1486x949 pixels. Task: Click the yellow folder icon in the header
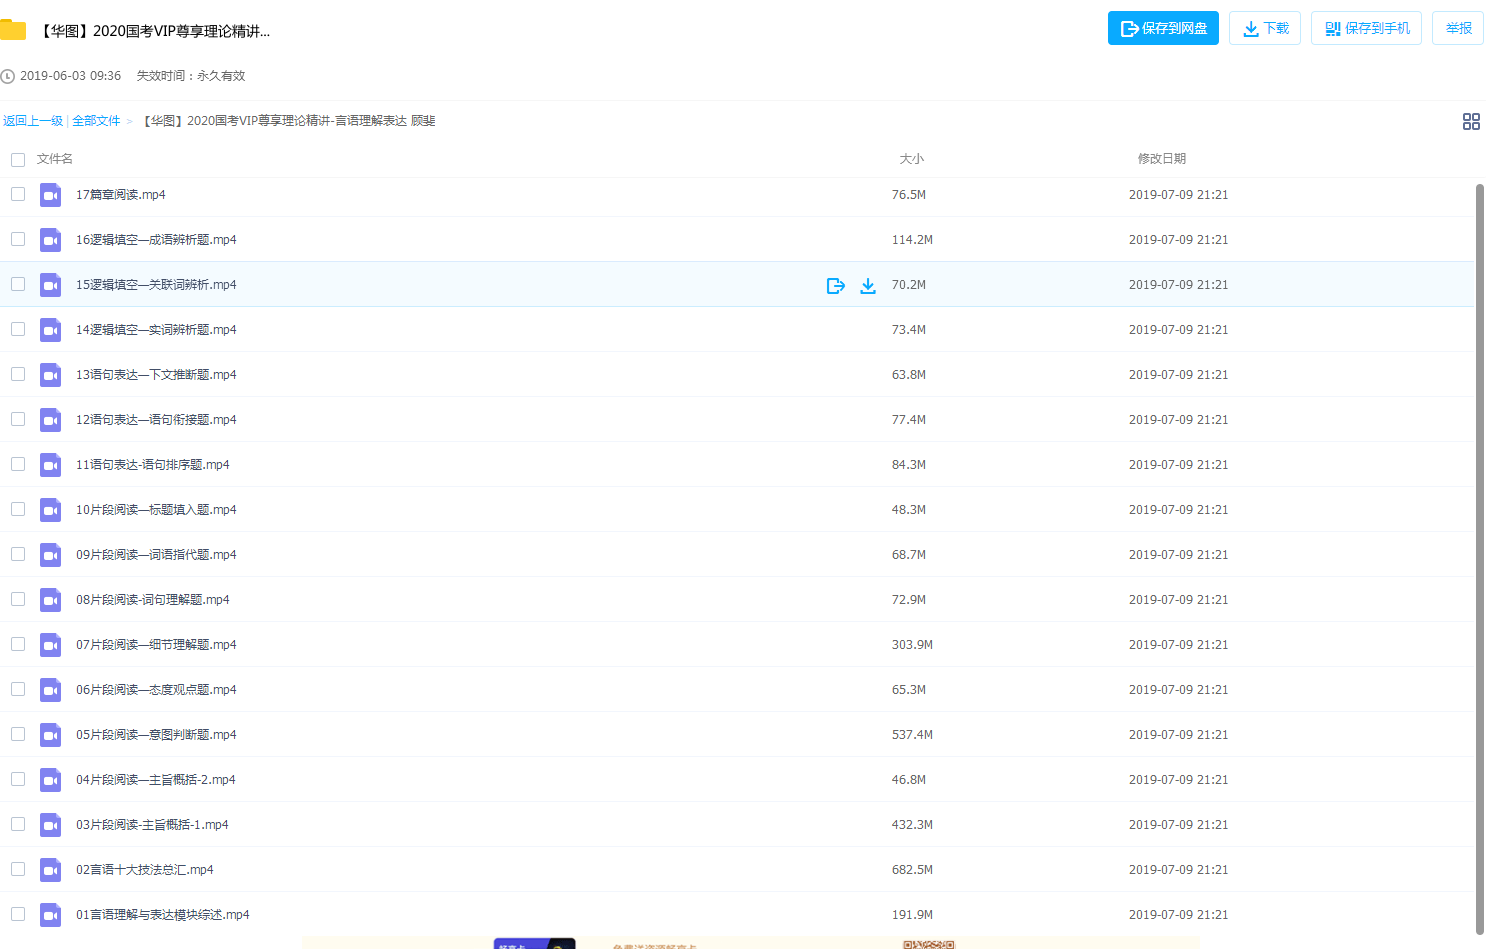coord(12,30)
